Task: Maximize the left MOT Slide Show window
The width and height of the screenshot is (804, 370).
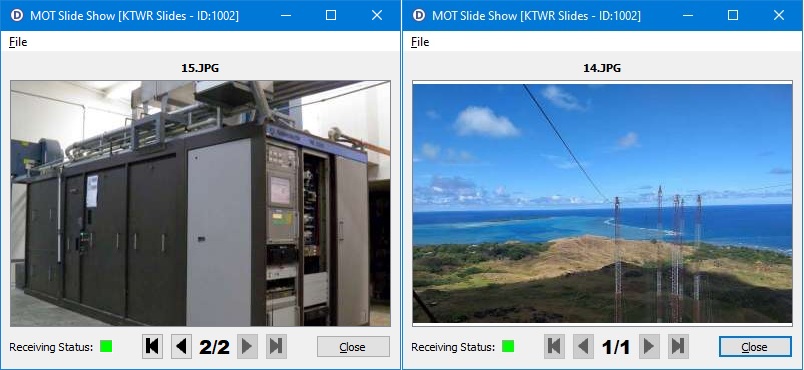Action: (331, 15)
